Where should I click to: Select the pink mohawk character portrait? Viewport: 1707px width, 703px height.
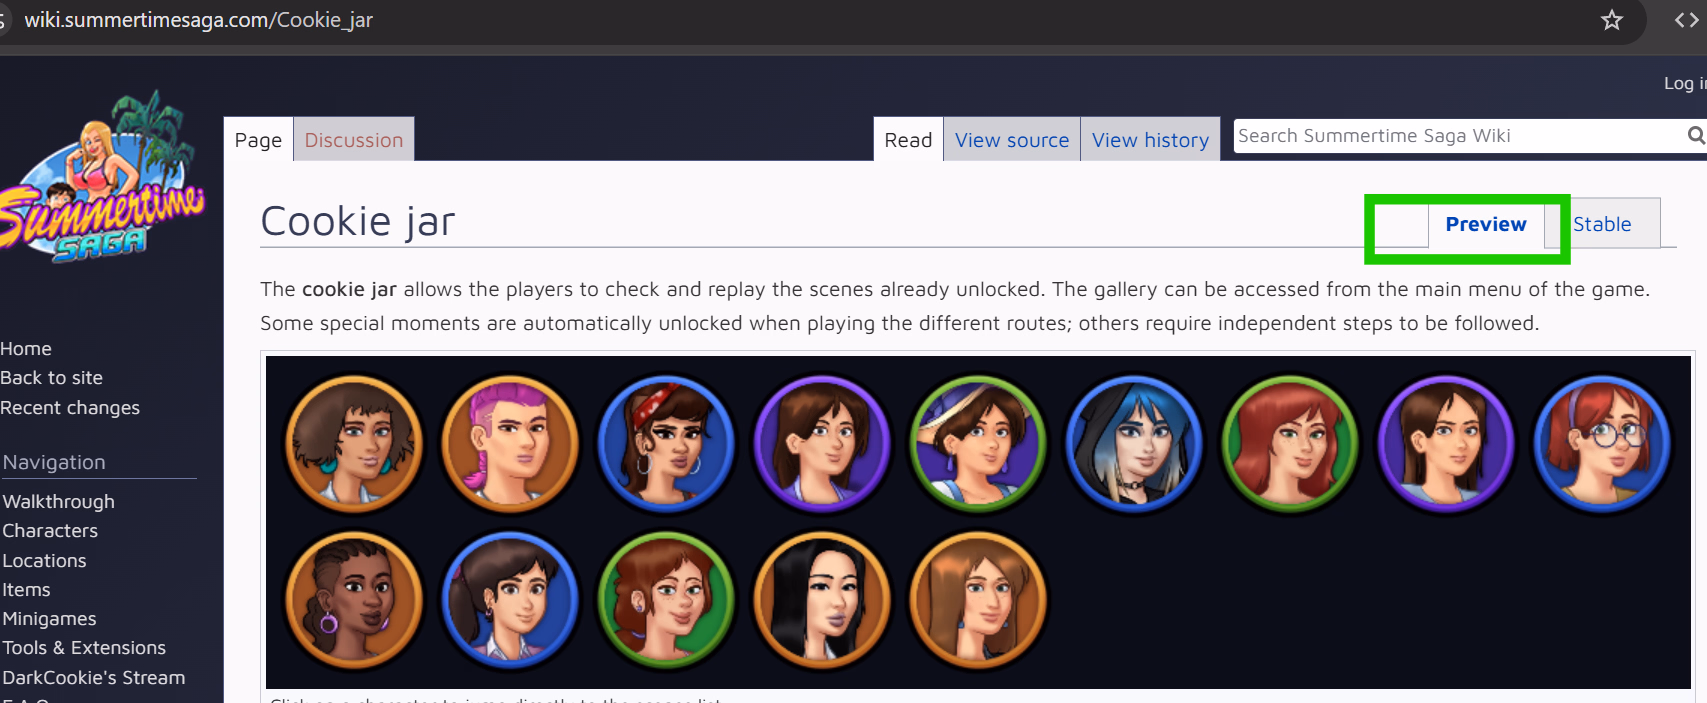pyautogui.click(x=510, y=443)
